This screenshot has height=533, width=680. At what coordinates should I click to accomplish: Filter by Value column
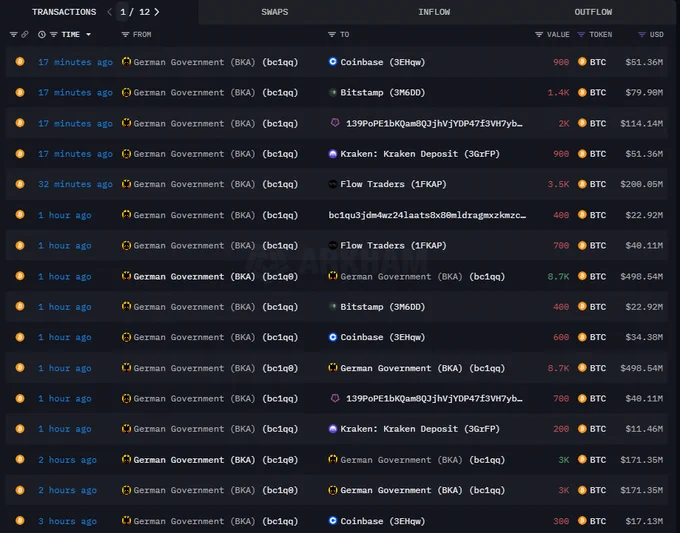coord(539,34)
